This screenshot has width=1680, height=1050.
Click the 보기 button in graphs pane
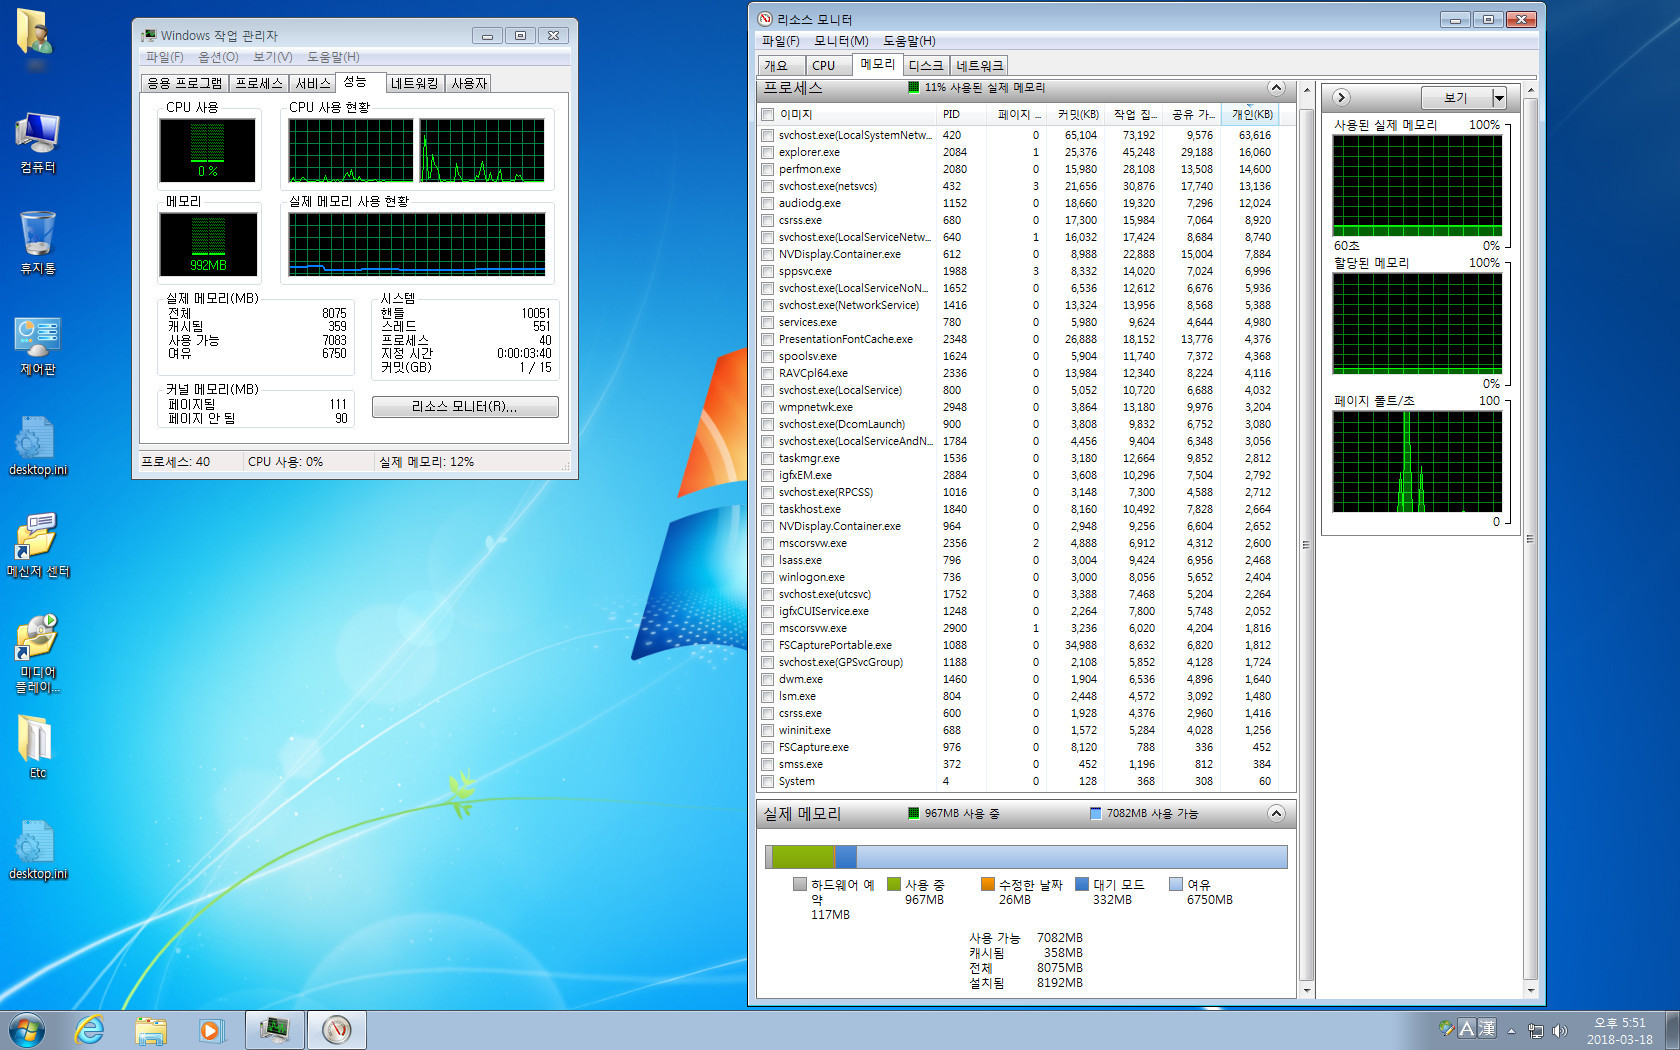[x=1456, y=97]
